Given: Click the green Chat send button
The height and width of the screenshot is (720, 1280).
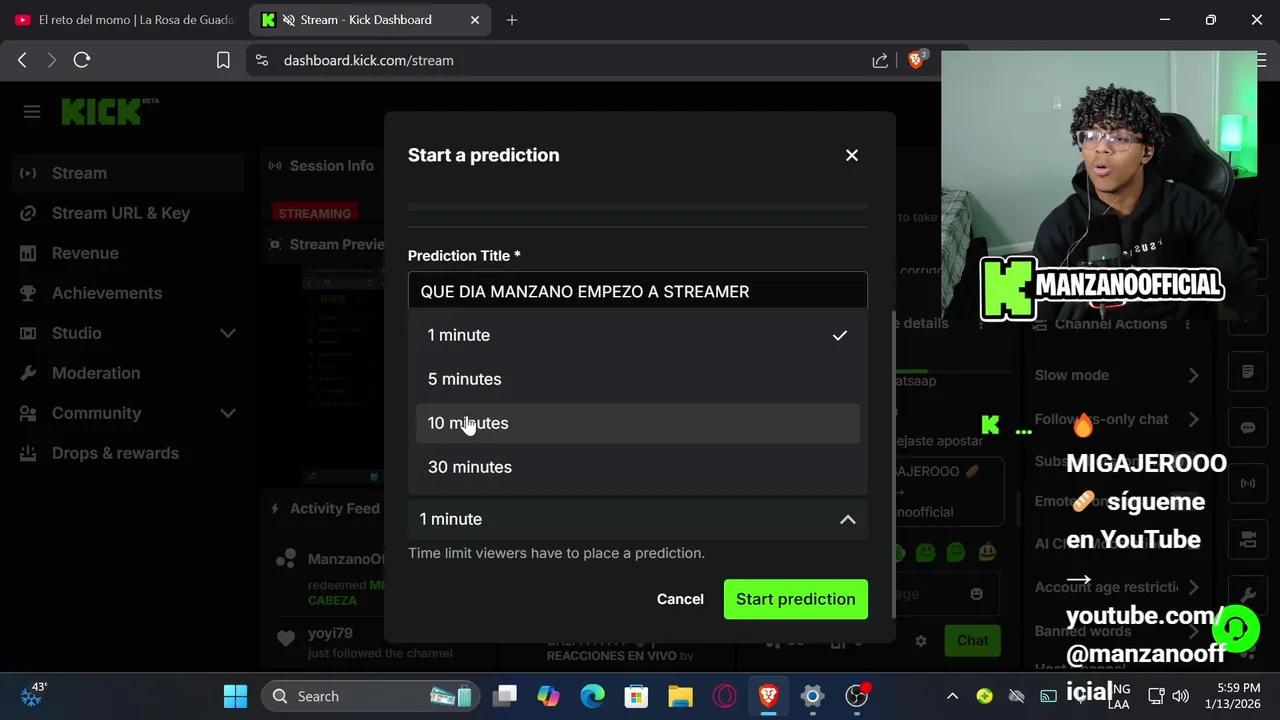Looking at the screenshot, I should pyautogui.click(x=972, y=641).
